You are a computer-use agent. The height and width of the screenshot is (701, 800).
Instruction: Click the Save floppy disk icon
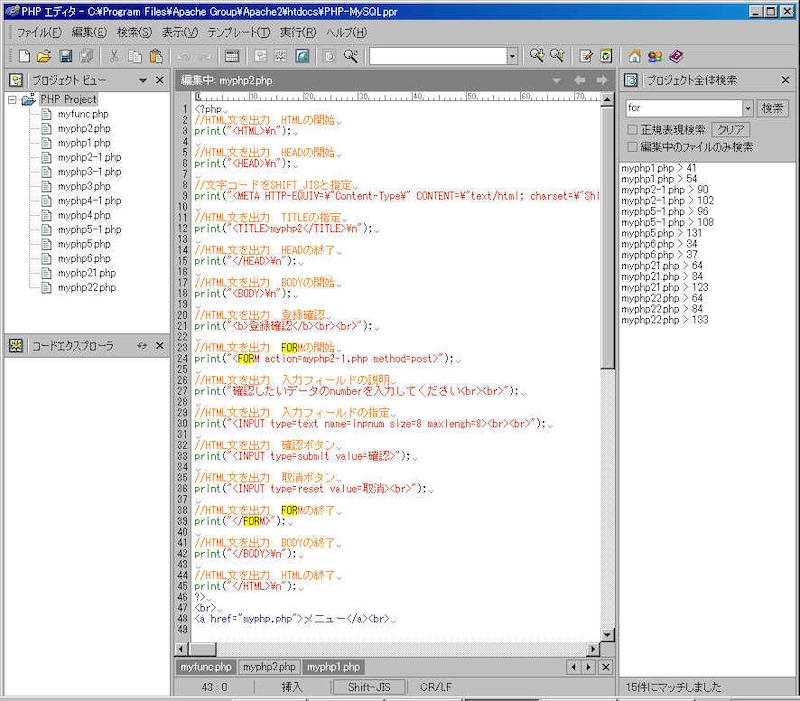coord(66,56)
